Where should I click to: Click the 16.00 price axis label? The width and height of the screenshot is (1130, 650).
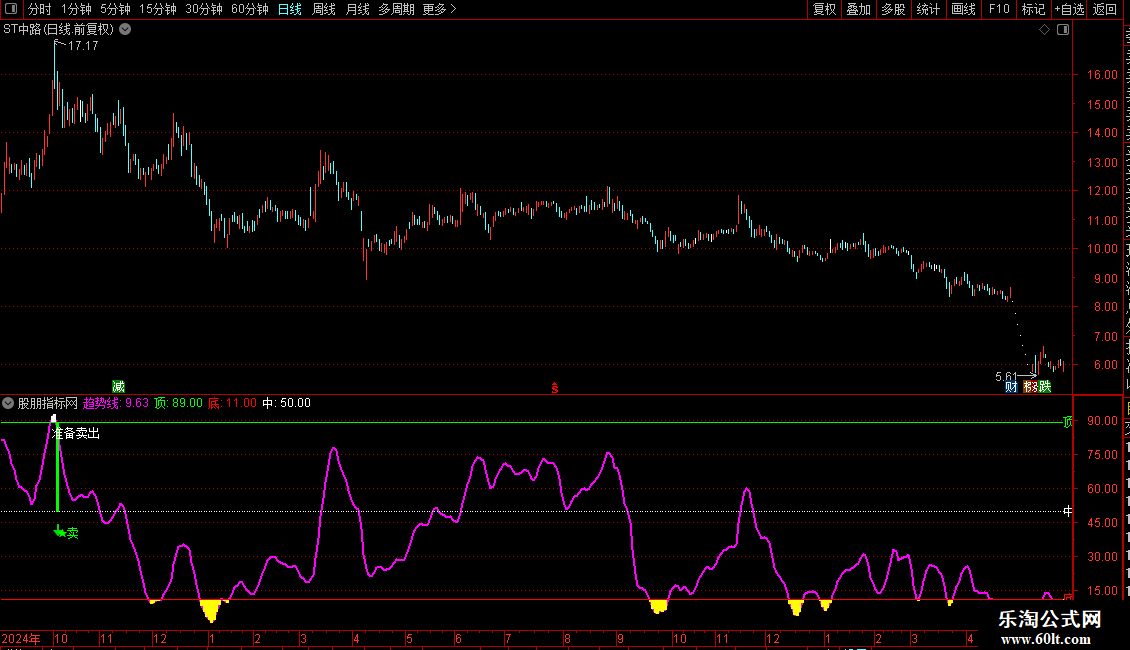tap(1102, 74)
